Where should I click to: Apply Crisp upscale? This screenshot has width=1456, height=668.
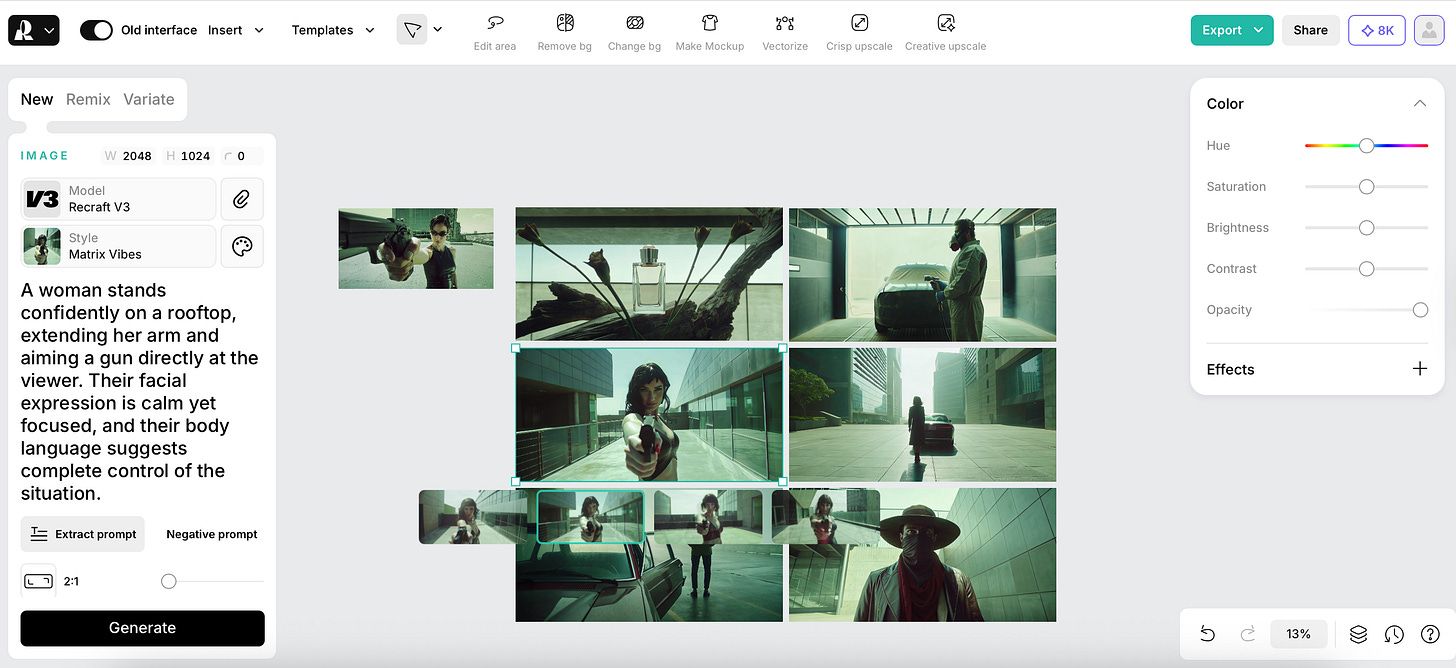(859, 33)
